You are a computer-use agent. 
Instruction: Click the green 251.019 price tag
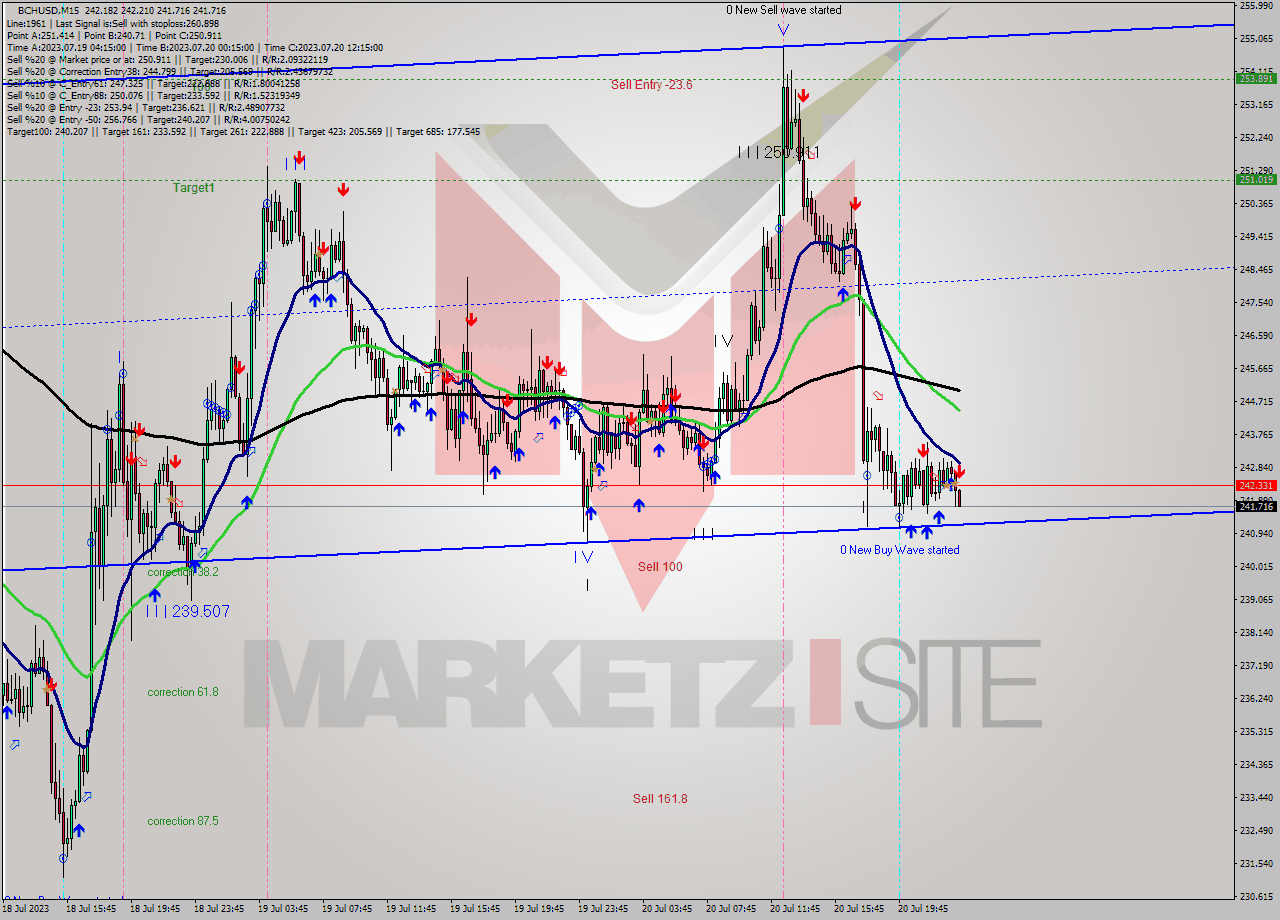coord(1256,180)
